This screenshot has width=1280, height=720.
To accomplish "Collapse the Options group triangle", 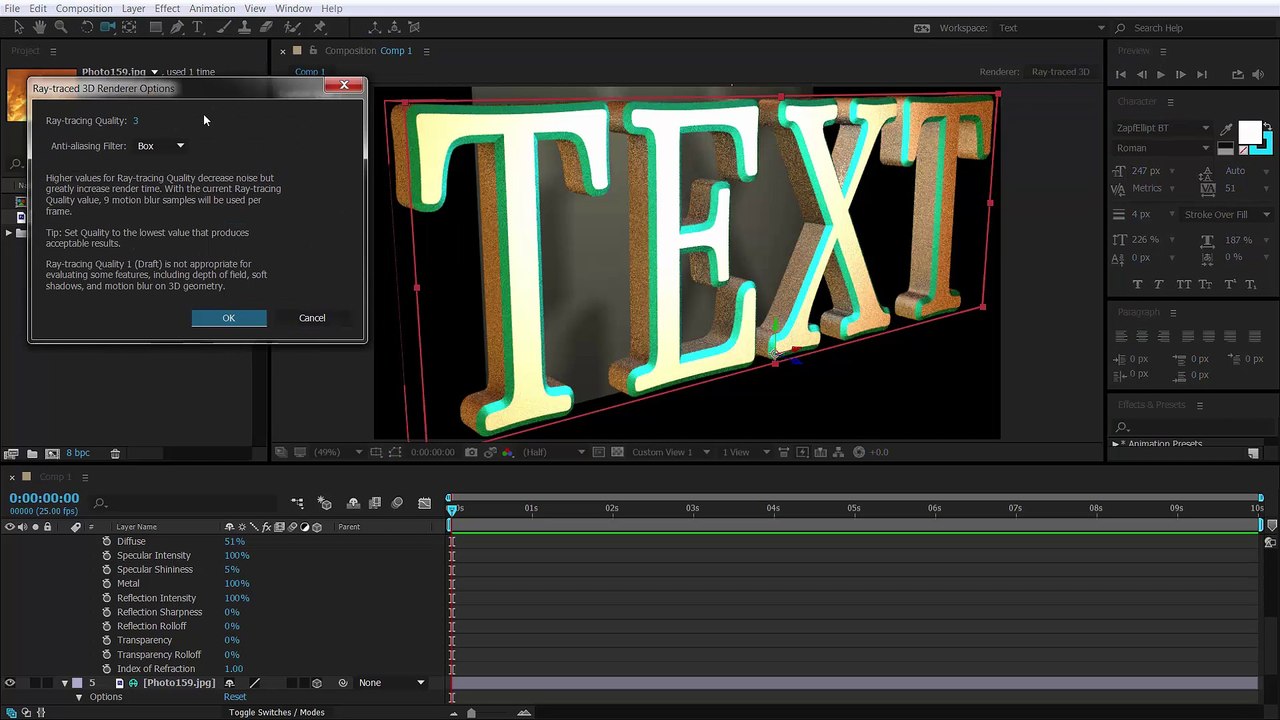I will 79,697.
